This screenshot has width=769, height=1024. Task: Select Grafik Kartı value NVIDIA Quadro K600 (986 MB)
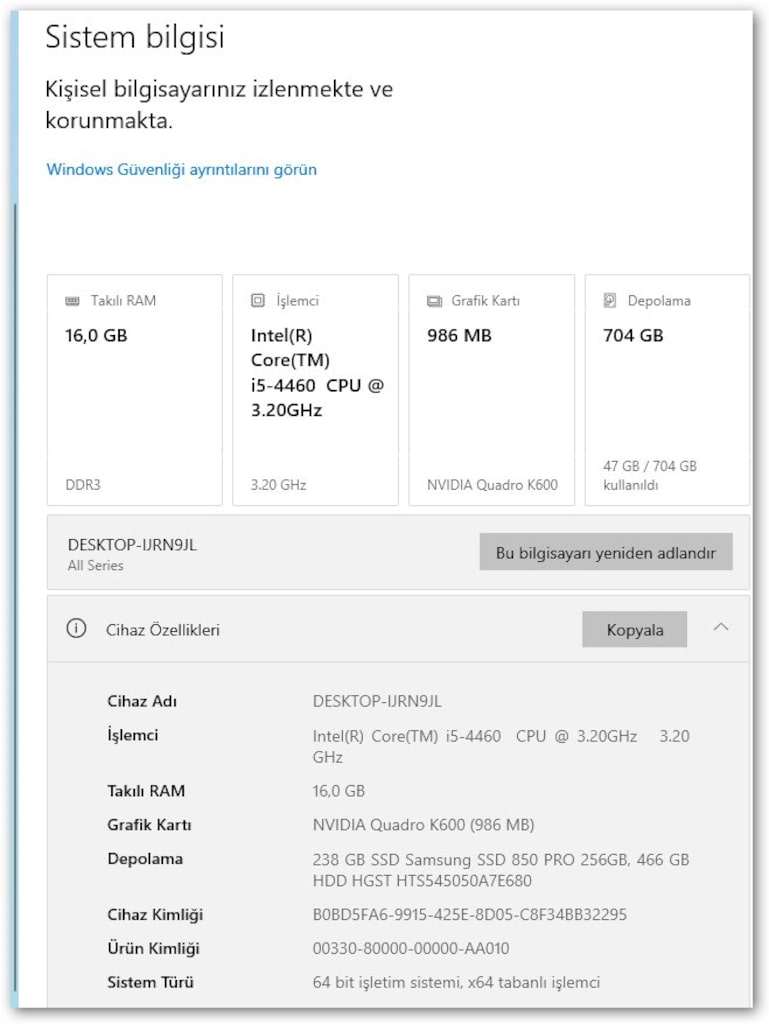[x=424, y=825]
